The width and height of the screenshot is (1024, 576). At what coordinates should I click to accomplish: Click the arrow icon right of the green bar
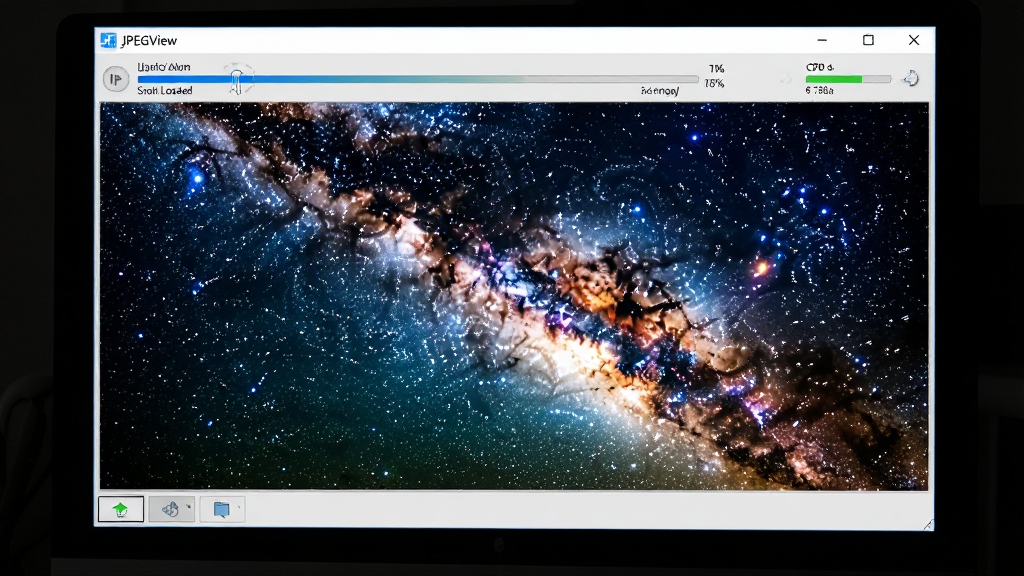coord(910,79)
